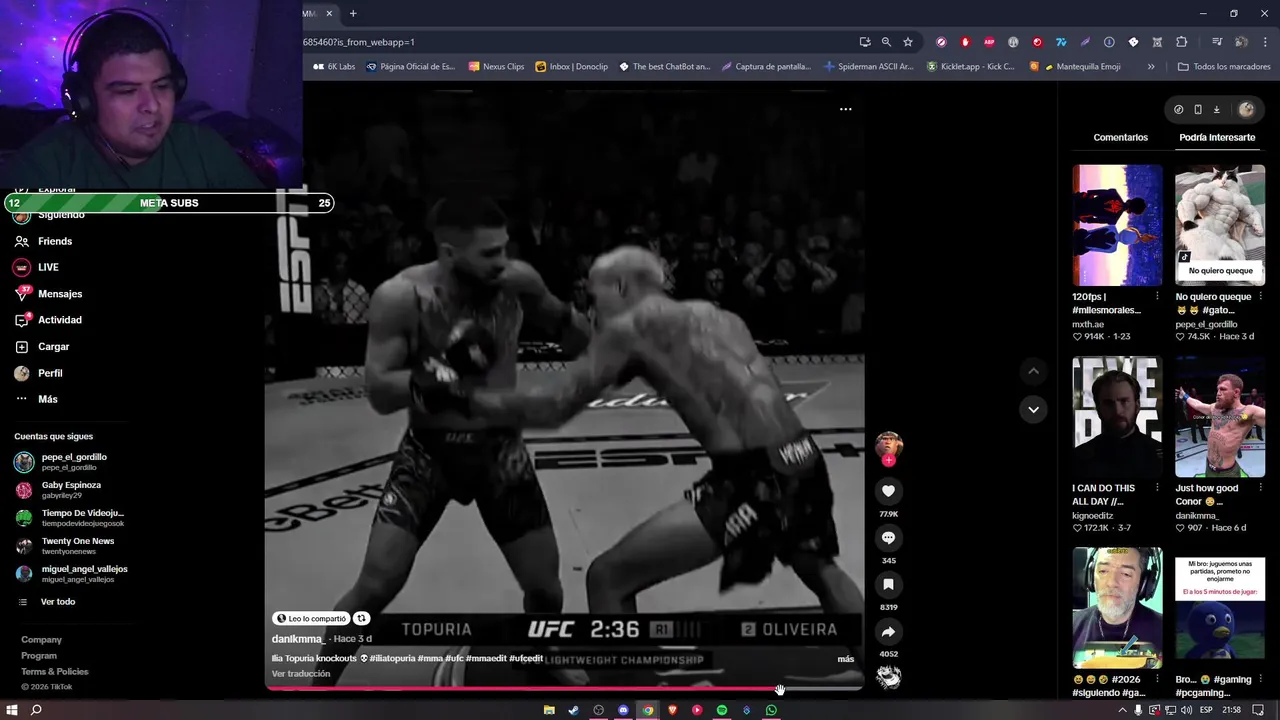This screenshot has height=720, width=1280.
Task: Open the red hand AdBlock extension
Action: tap(965, 42)
